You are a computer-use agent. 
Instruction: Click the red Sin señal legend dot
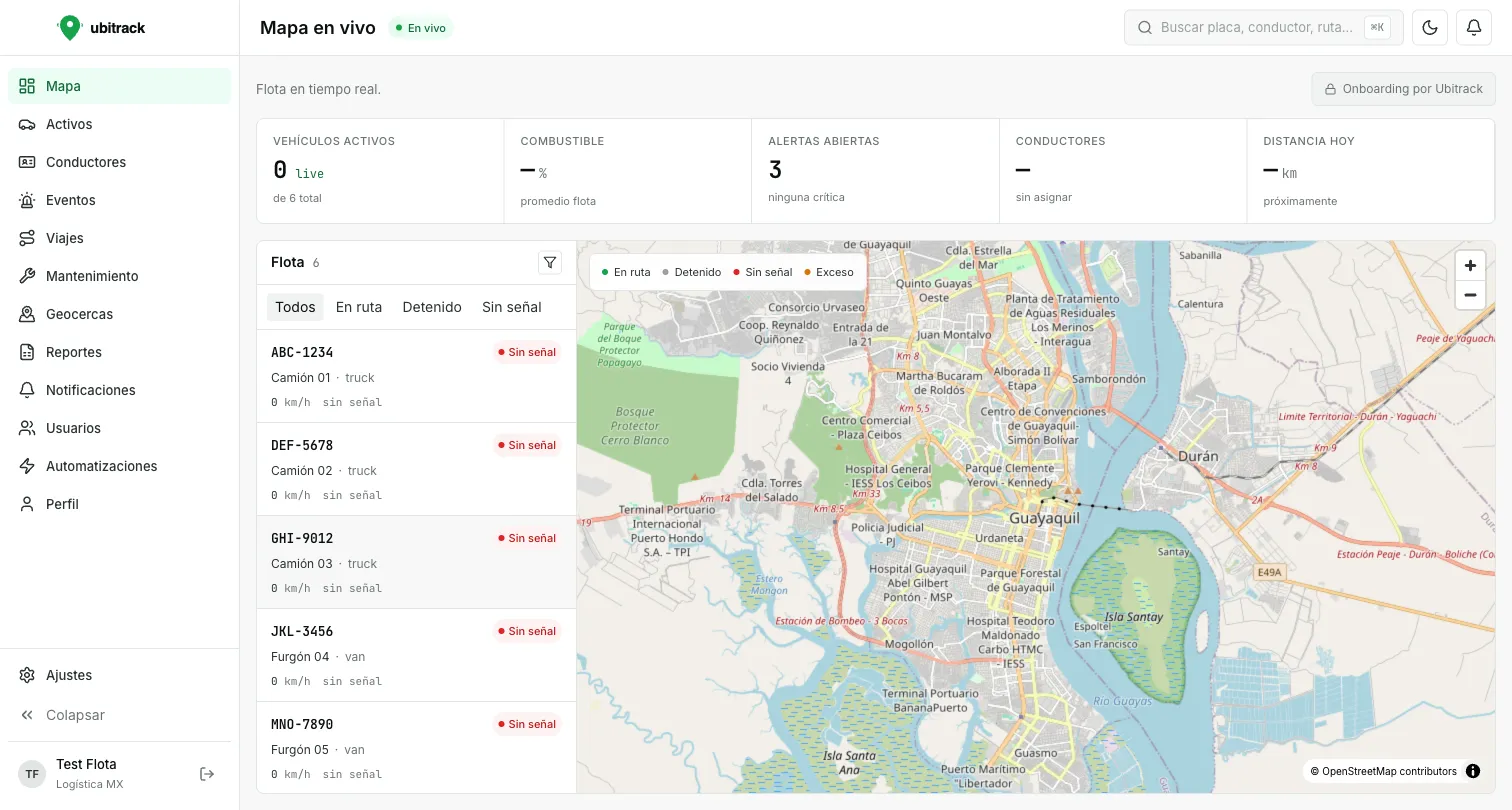[x=737, y=272]
